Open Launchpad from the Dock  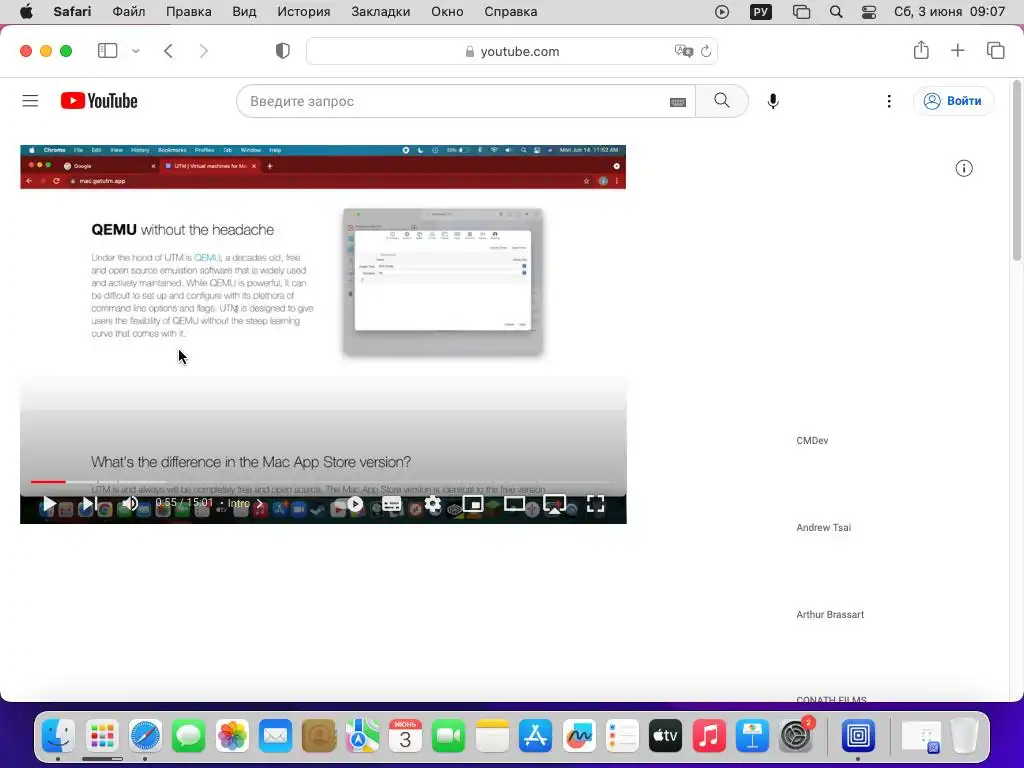102,736
